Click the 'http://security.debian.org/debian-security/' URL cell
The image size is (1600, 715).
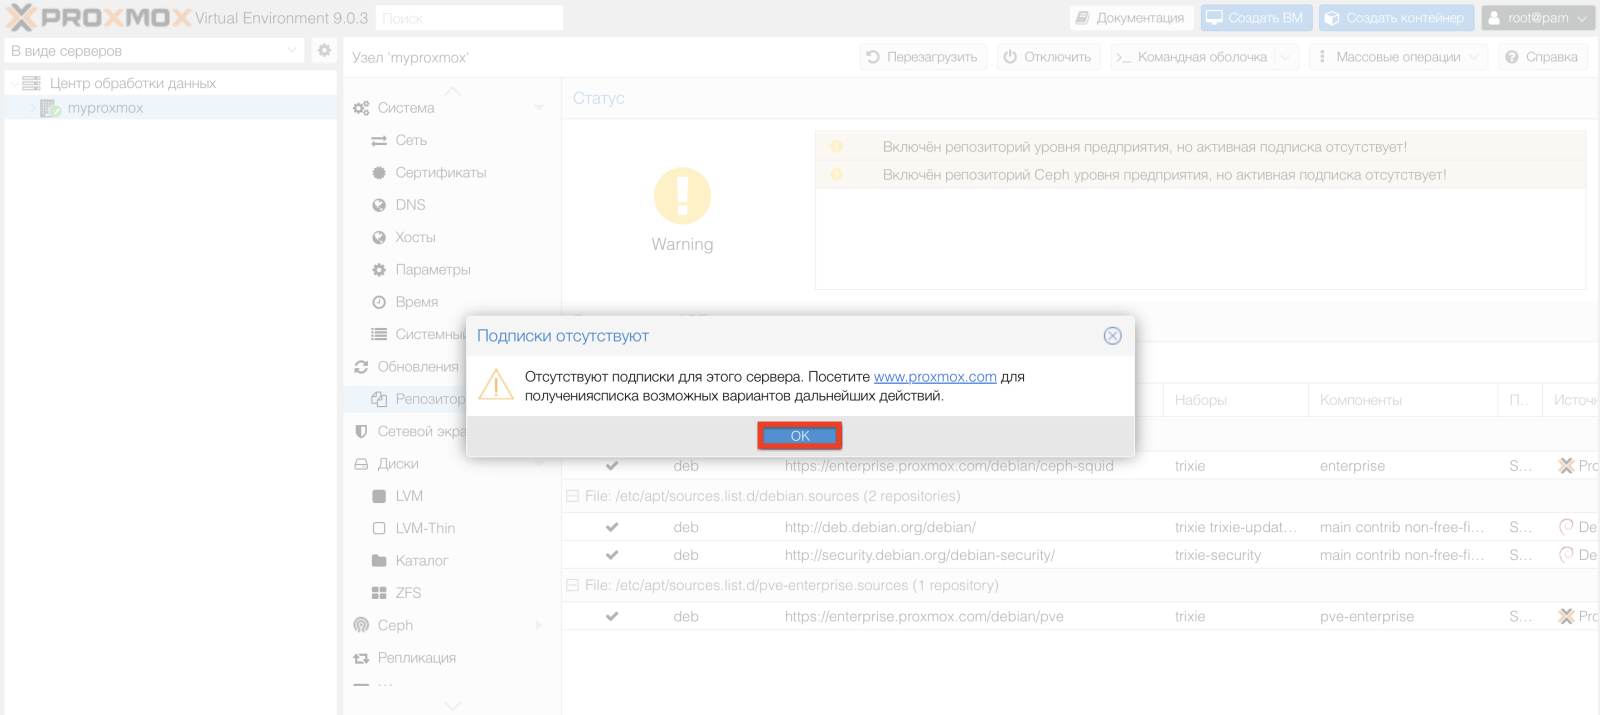(x=920, y=555)
